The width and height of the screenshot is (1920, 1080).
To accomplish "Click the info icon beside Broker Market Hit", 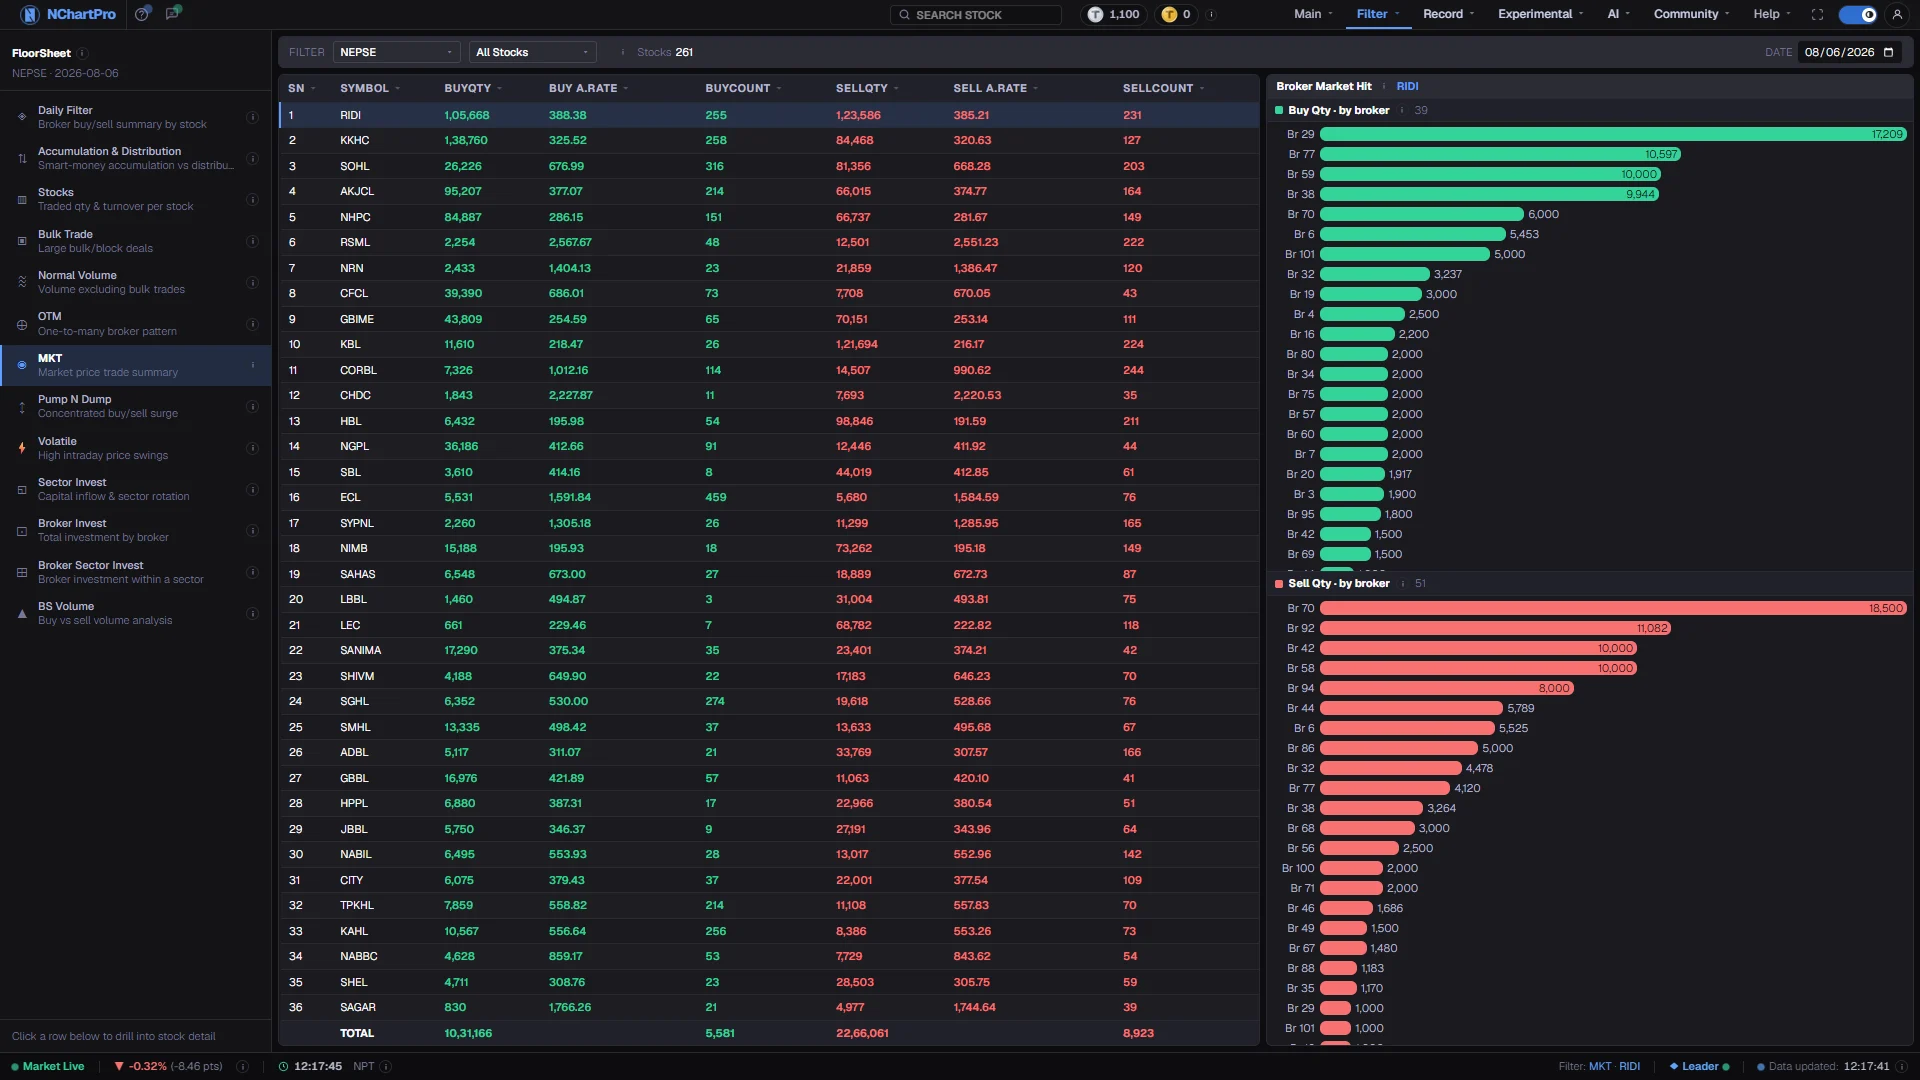I will point(1384,86).
